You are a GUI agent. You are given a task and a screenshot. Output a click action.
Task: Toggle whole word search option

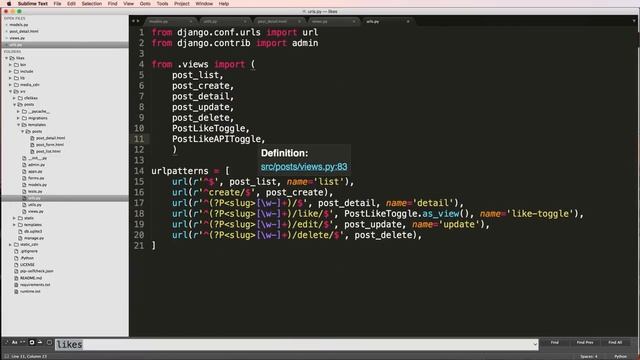click(x=22, y=342)
